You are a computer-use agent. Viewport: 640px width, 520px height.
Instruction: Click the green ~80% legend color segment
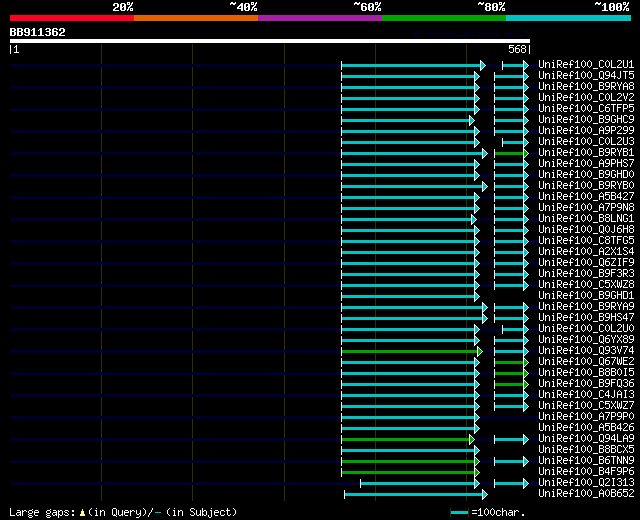tap(444, 18)
